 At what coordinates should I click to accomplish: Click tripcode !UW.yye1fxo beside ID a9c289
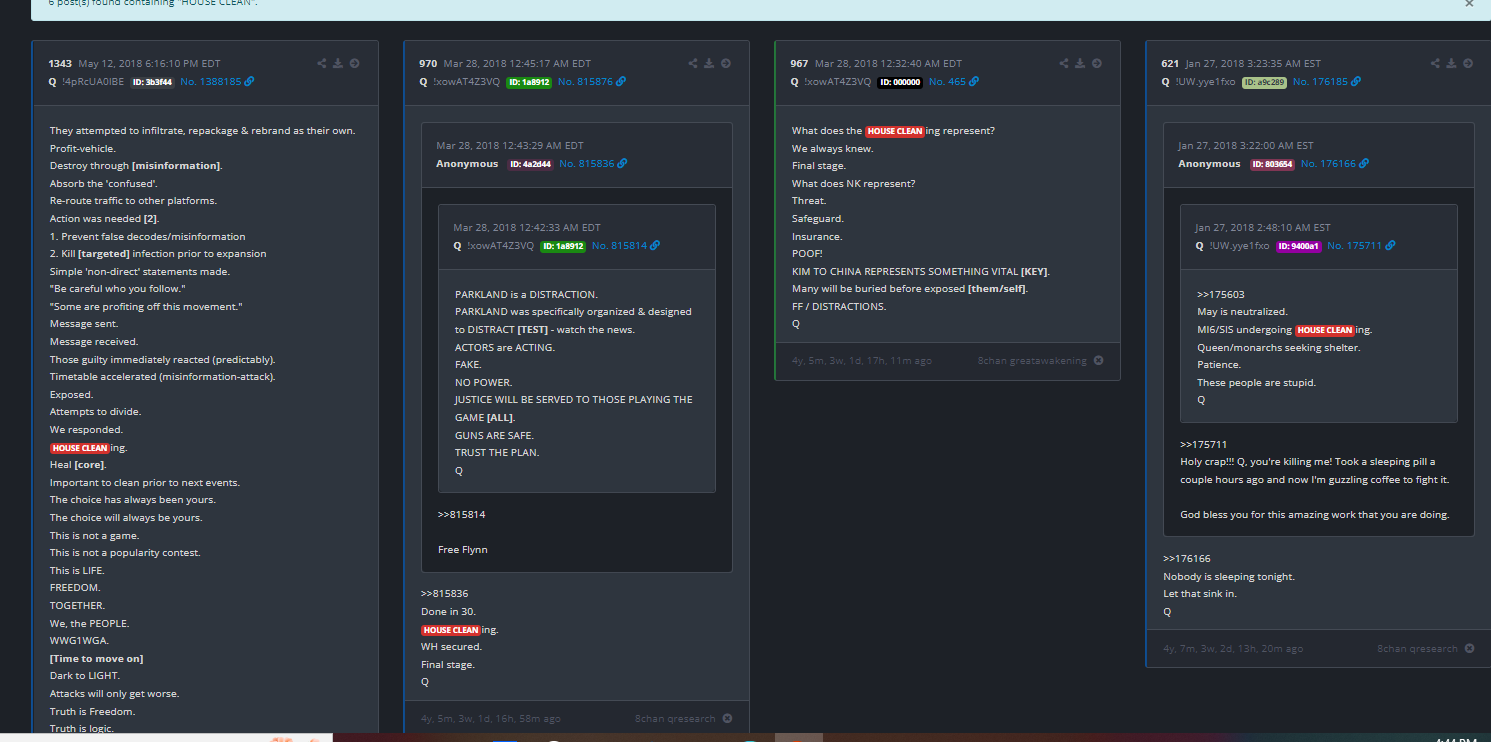pos(1206,81)
